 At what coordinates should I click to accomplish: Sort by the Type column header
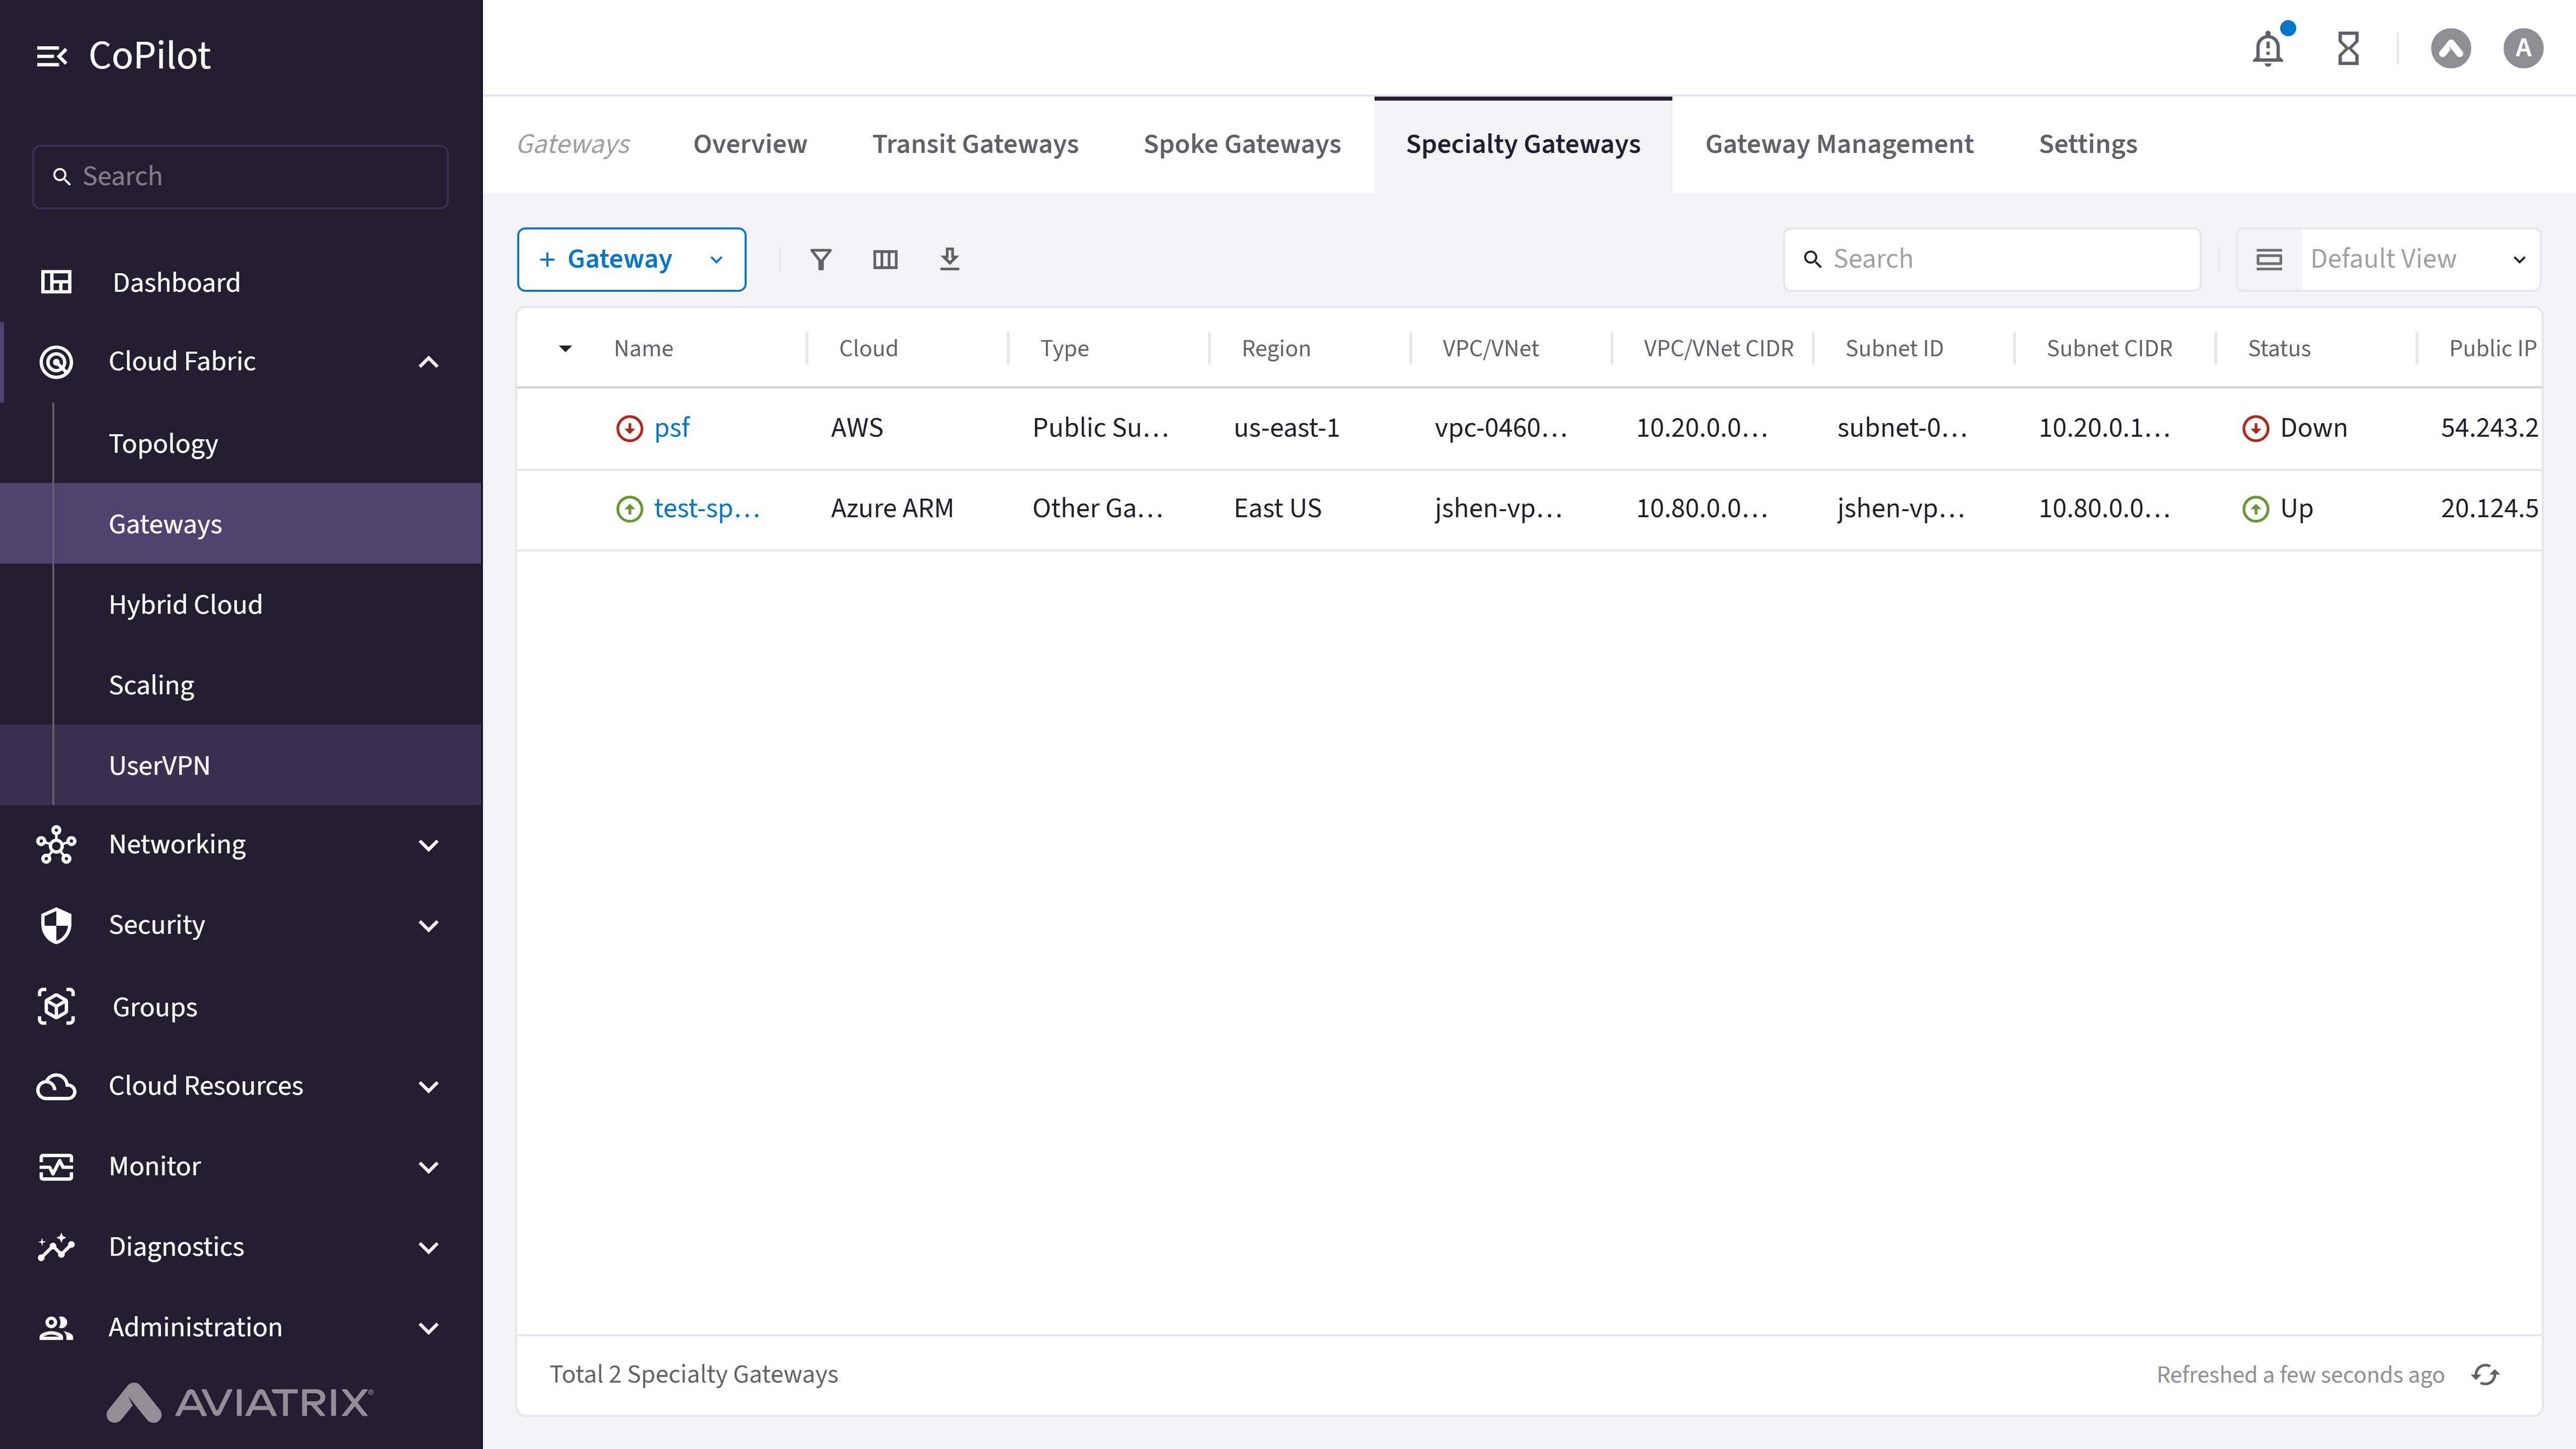[x=1064, y=348]
